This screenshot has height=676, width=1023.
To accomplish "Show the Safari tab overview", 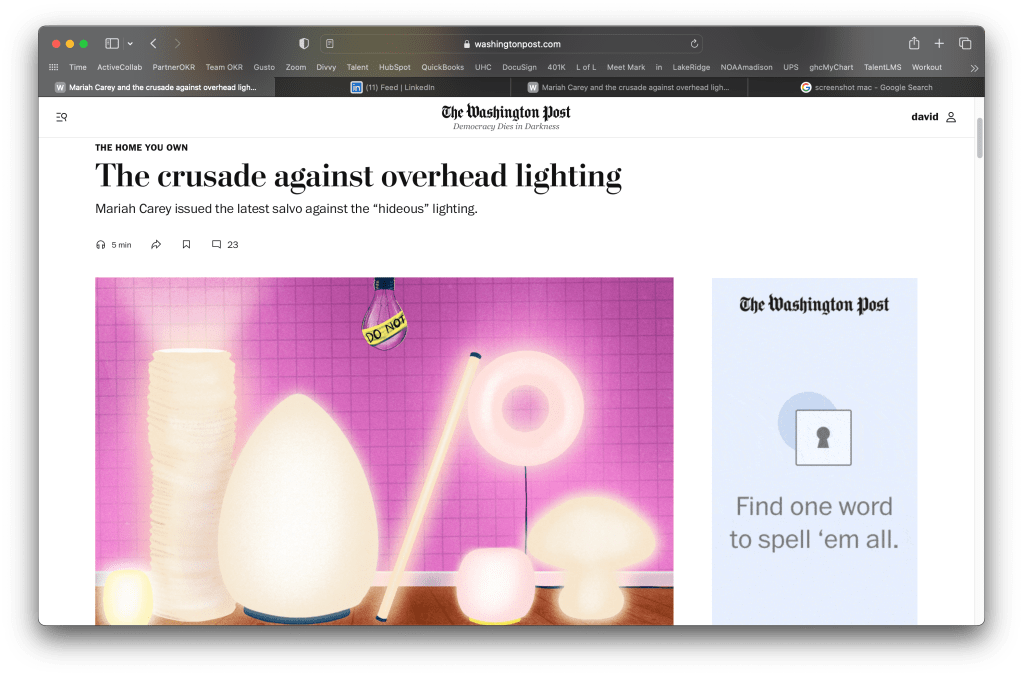I will click(965, 44).
